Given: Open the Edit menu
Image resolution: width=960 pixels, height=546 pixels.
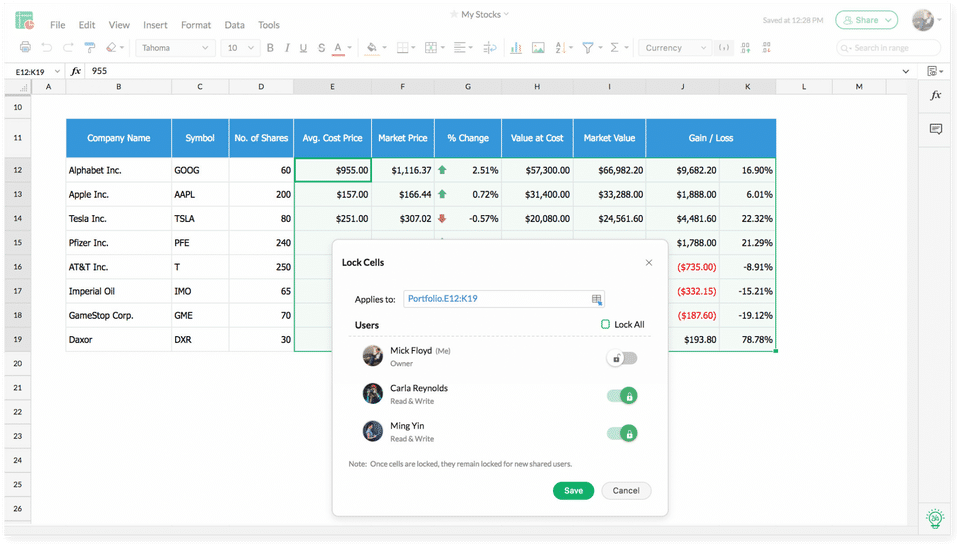Looking at the screenshot, I should click(x=87, y=25).
